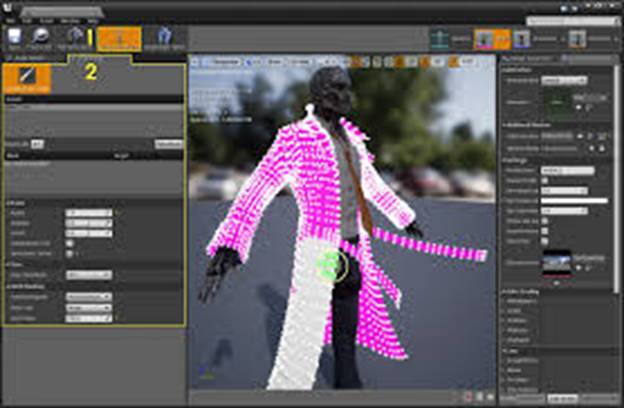This screenshot has height=408, width=624.
Task: Adjust the brush Strength value field
Action: click(x=88, y=223)
